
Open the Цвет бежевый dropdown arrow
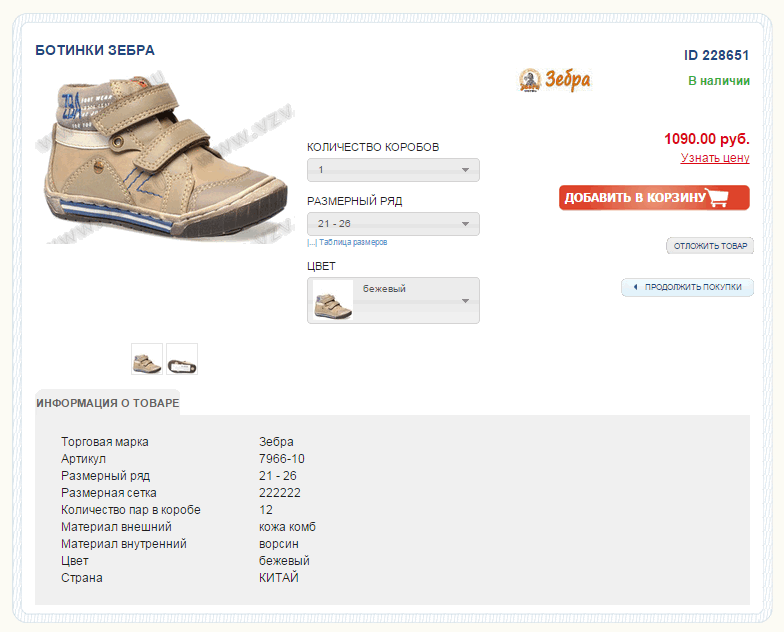(465, 301)
